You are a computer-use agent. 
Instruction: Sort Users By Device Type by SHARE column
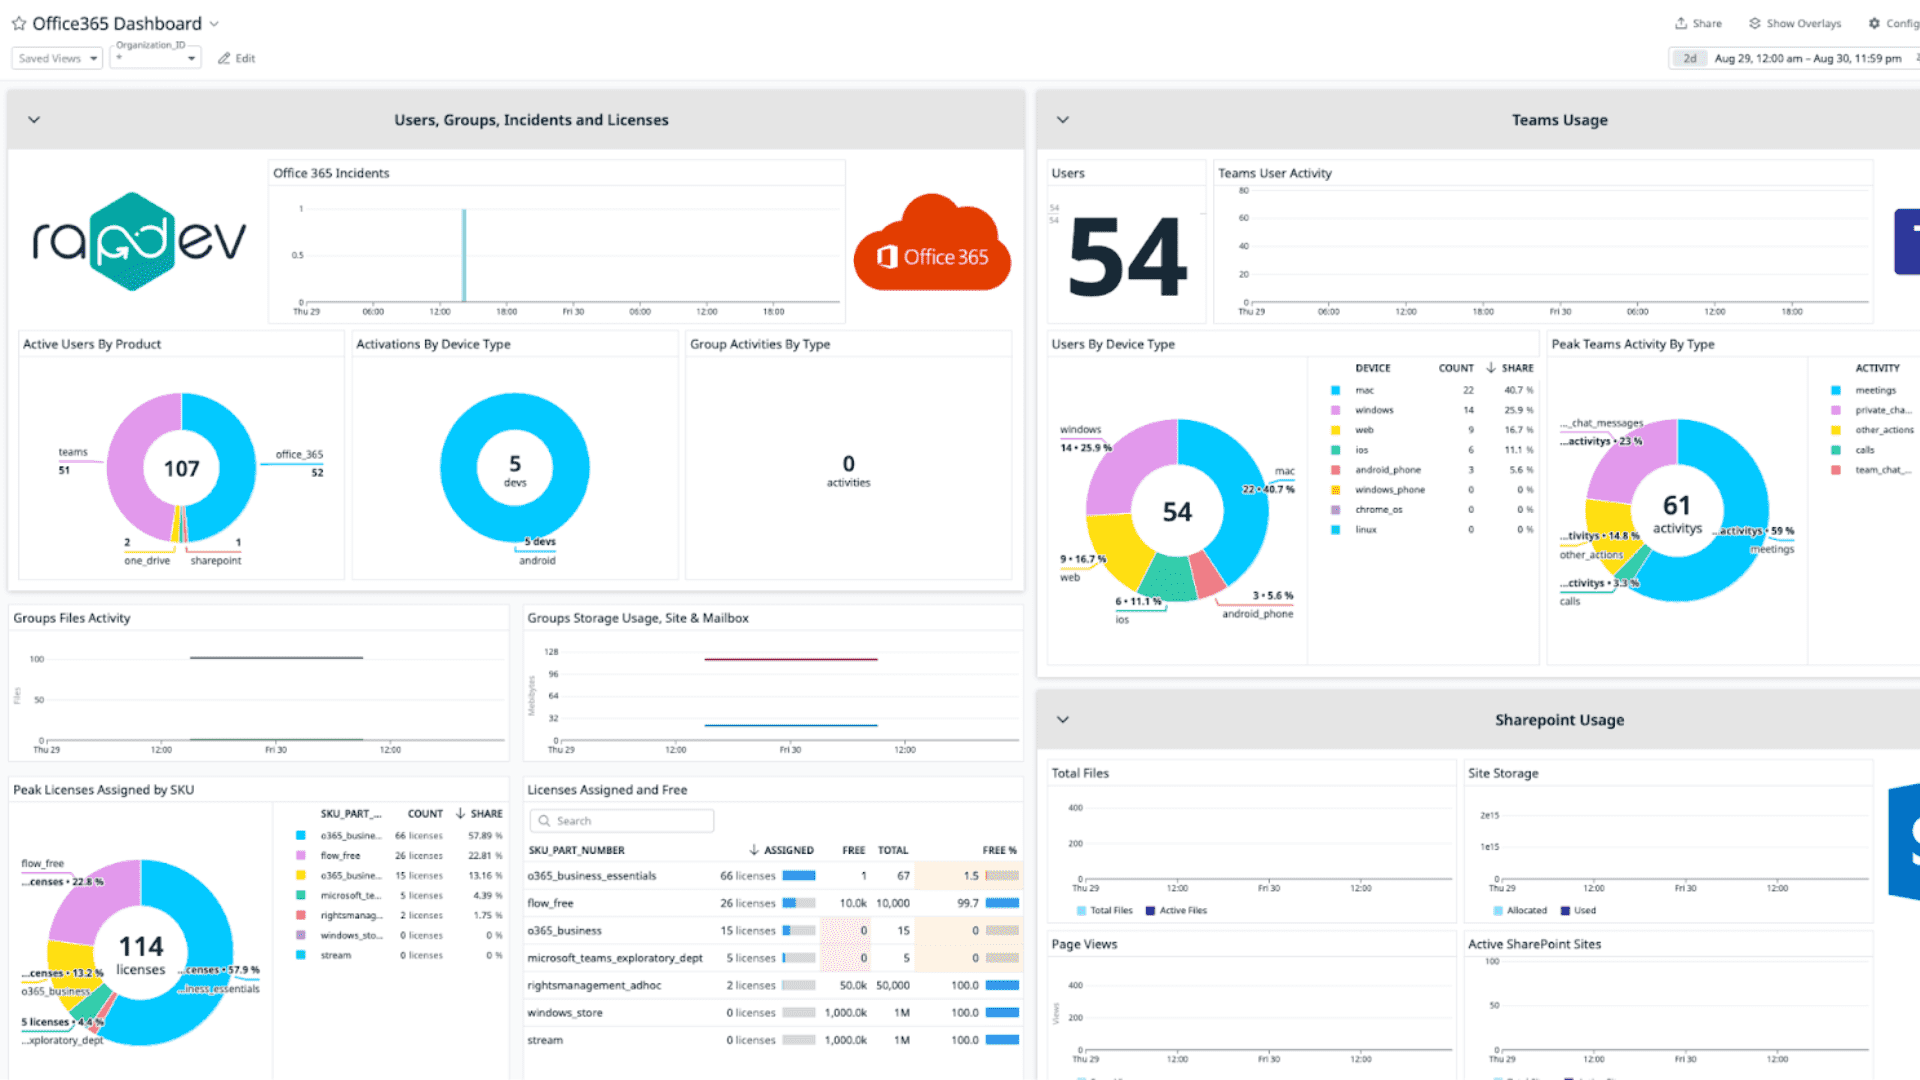[1510, 368]
